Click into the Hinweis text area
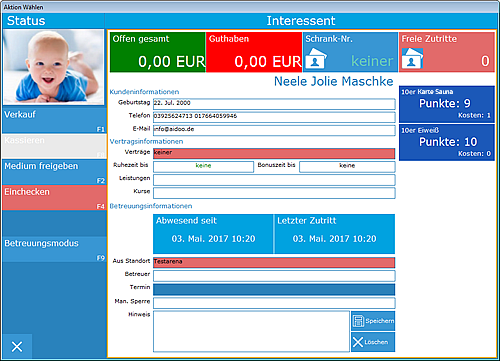This screenshot has width=500, height=361. (251, 331)
